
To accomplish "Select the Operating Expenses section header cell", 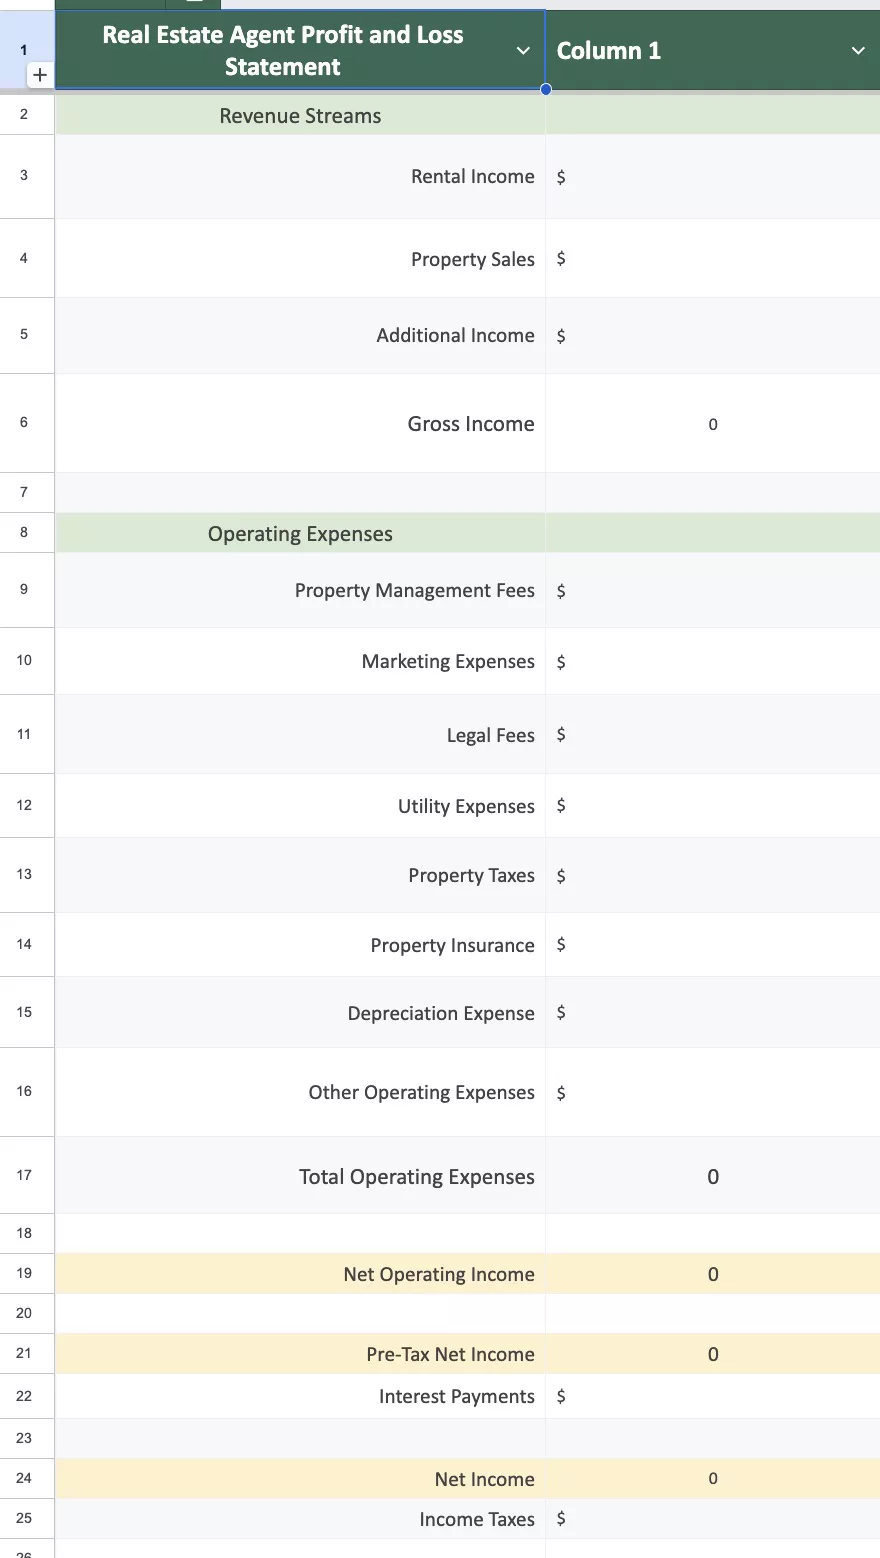I will pos(300,533).
